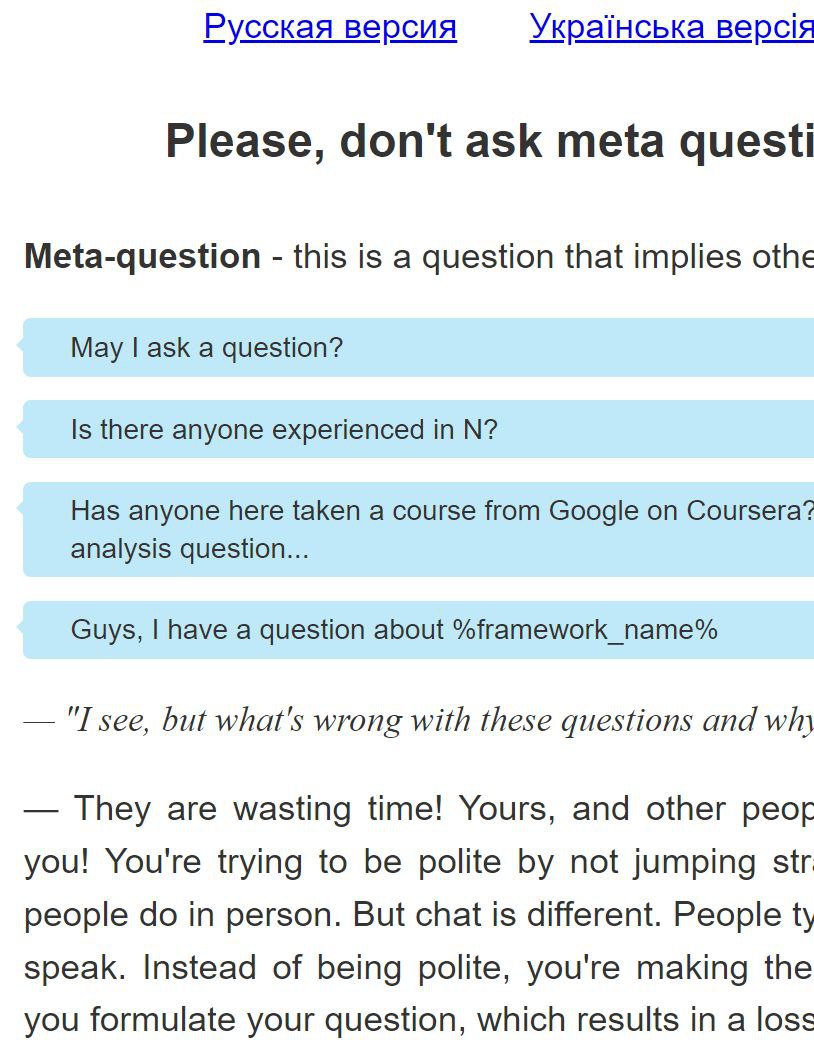
Task: Click the line "you formulate your question"
Action: click(245, 1020)
